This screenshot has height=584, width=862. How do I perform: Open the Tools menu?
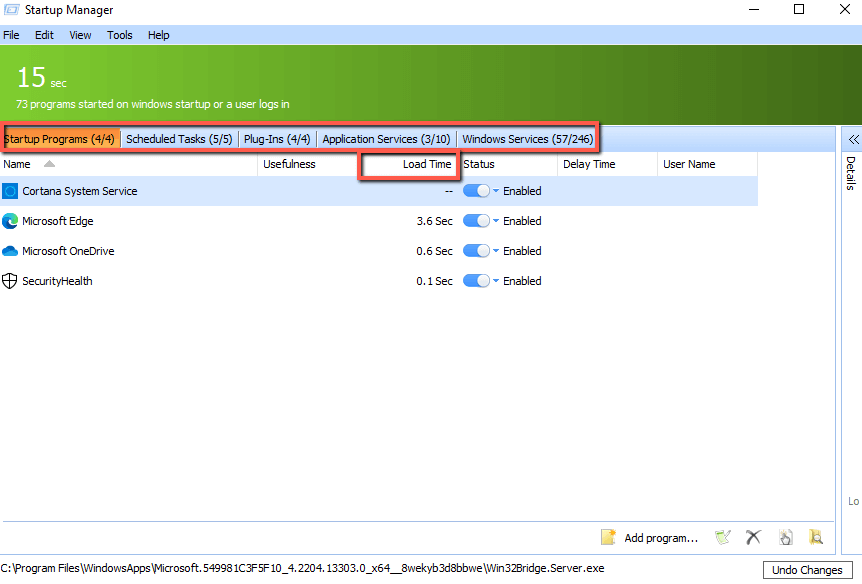pos(120,35)
